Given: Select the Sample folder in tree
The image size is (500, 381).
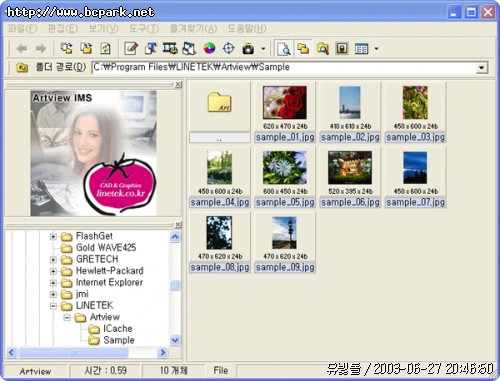Looking at the screenshot, I should click(x=119, y=340).
